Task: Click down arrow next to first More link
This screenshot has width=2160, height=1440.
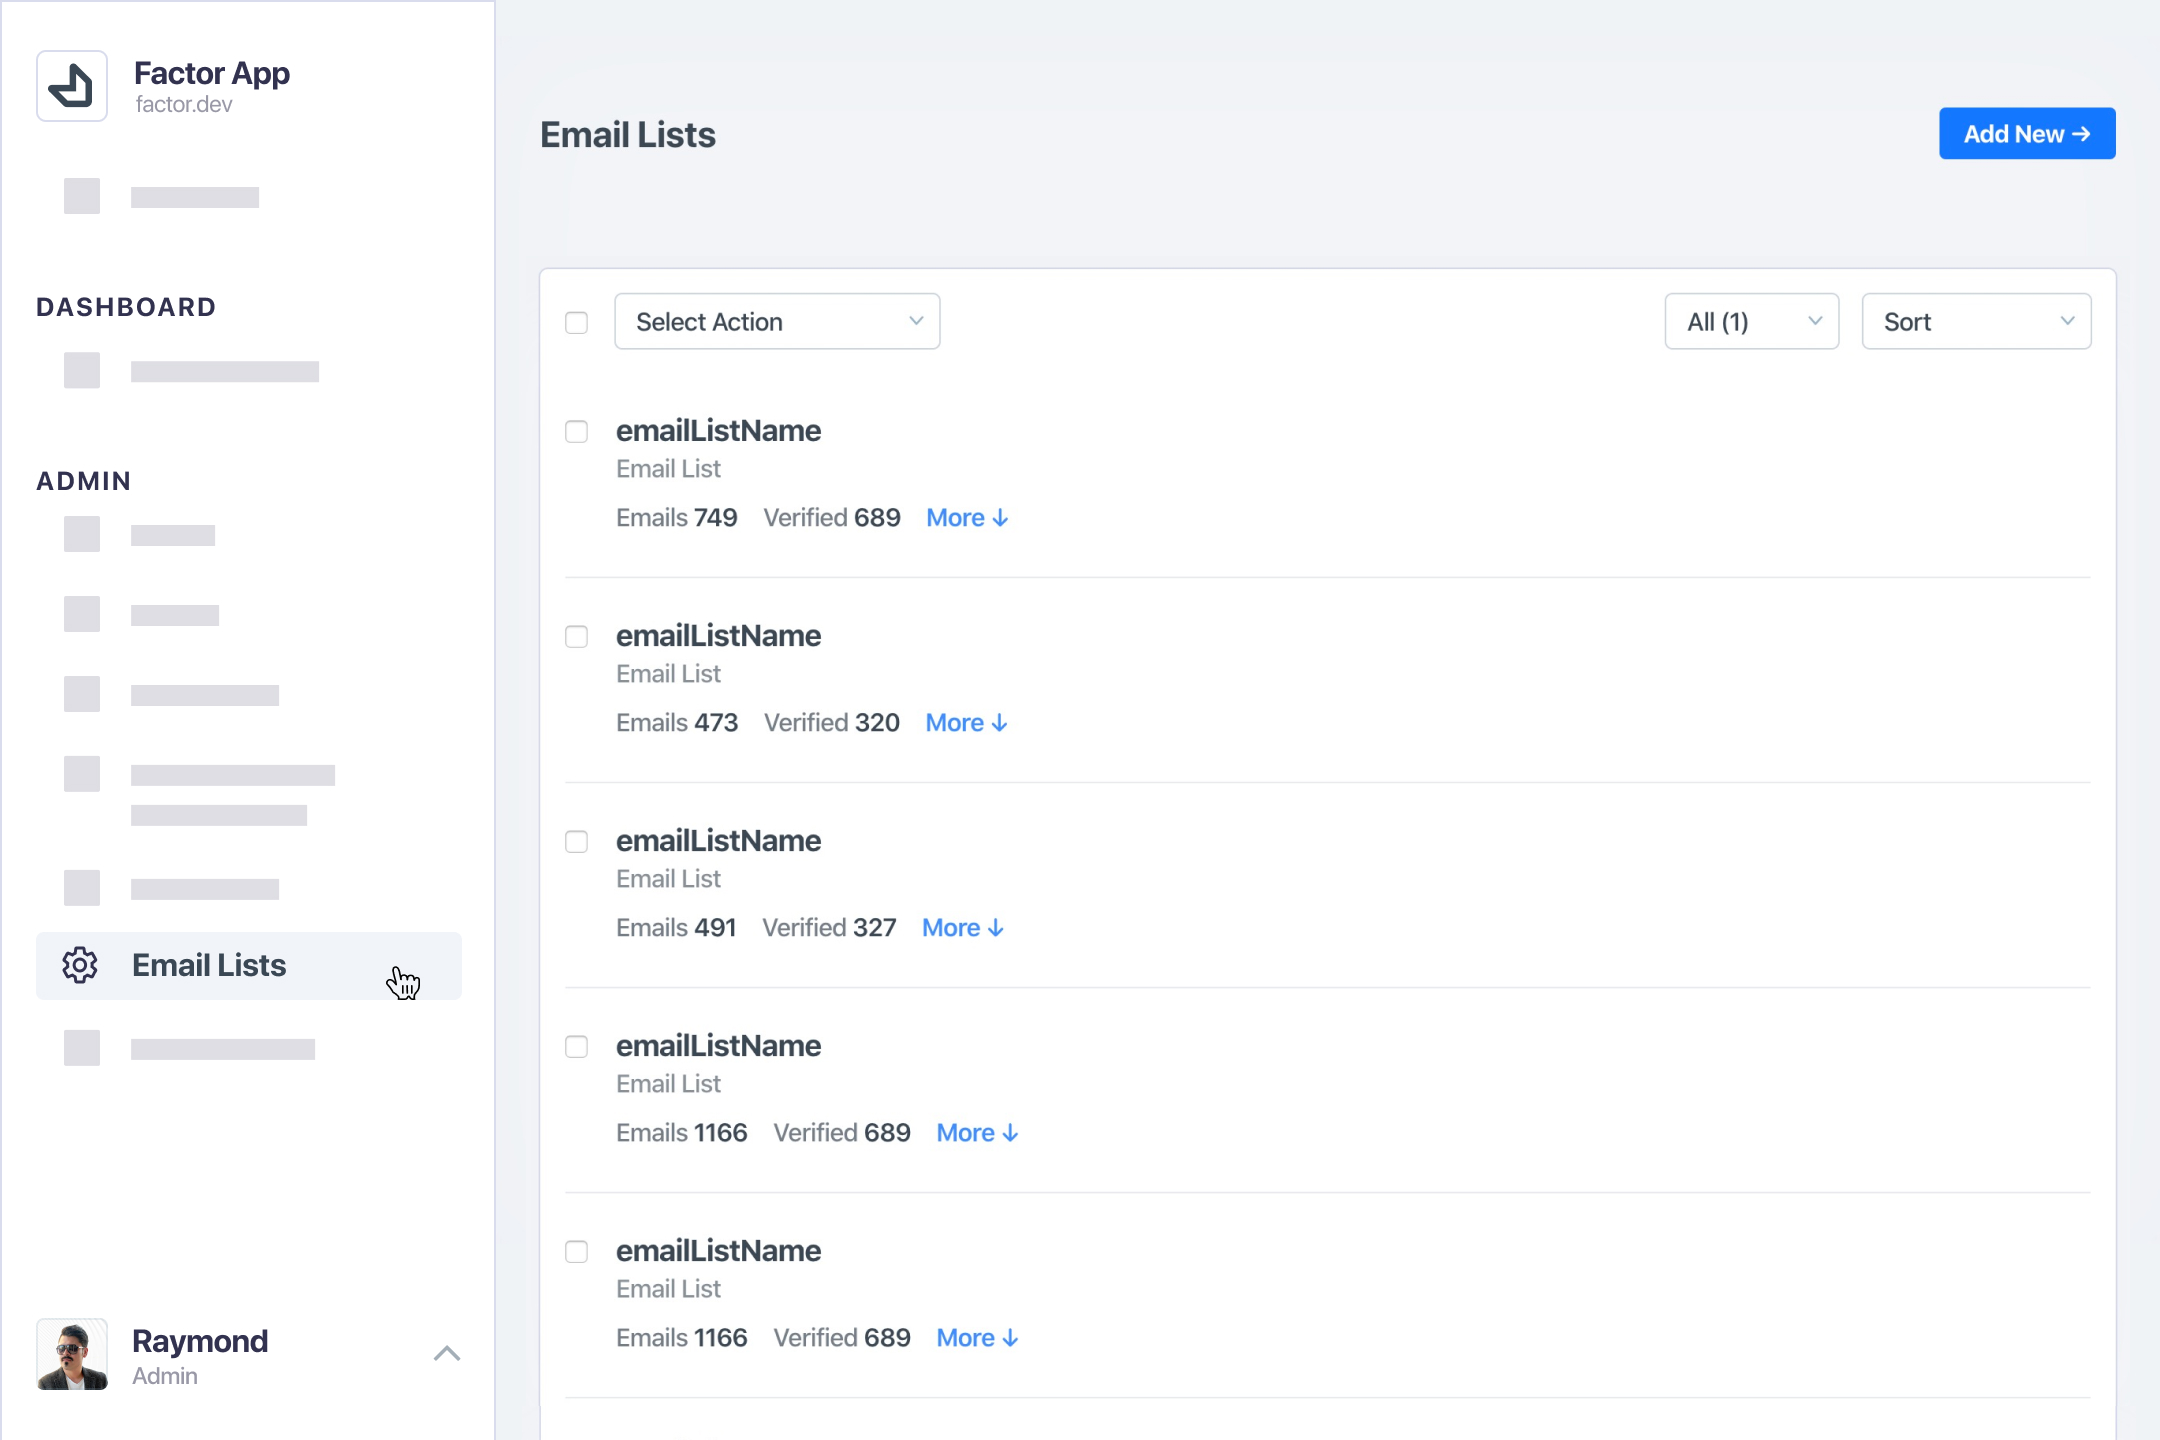Action: click(1001, 518)
